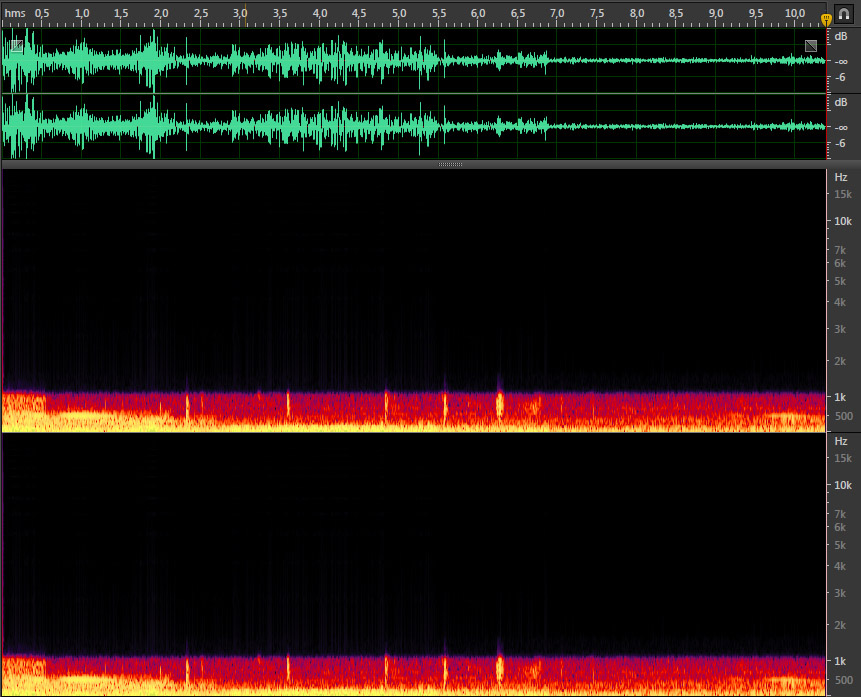The width and height of the screenshot is (861, 697).
Task: Click the 2,5 mark on the time ruler
Action: coord(201,13)
